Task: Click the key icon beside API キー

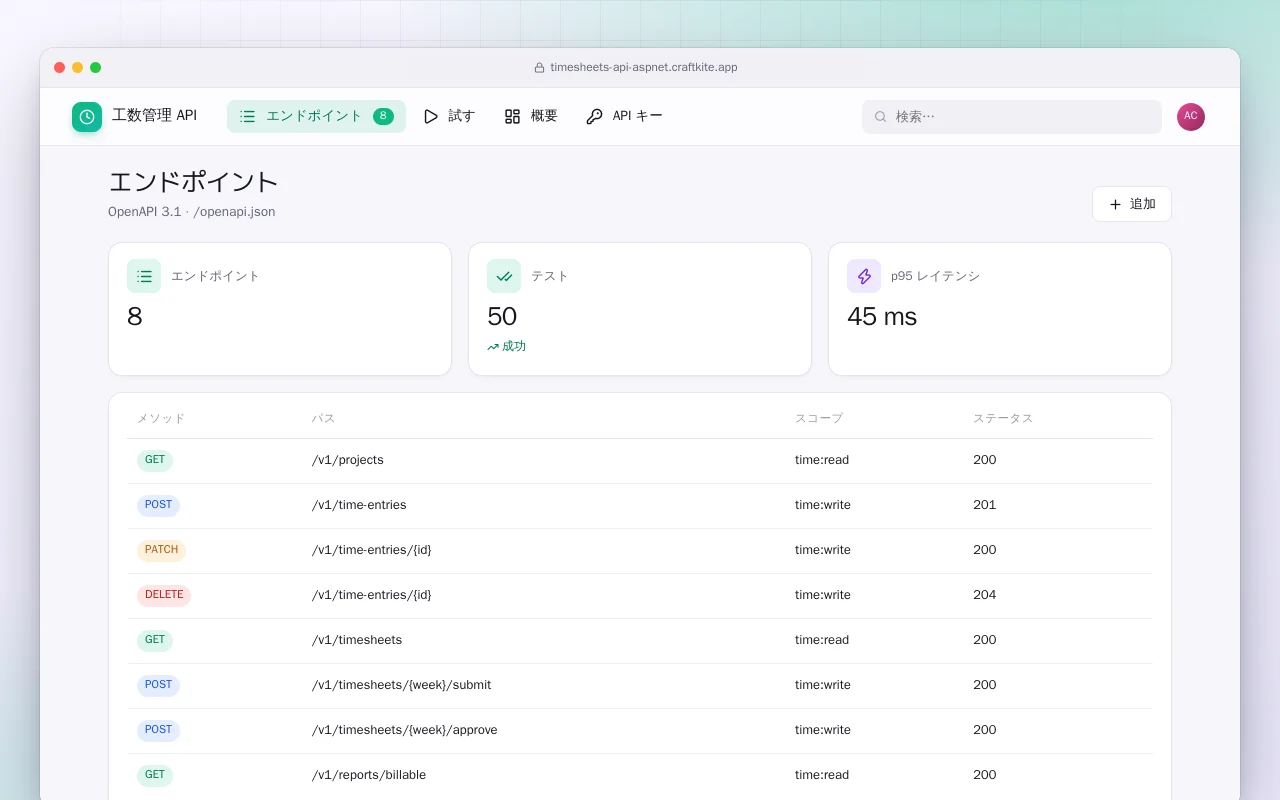Action: click(594, 116)
